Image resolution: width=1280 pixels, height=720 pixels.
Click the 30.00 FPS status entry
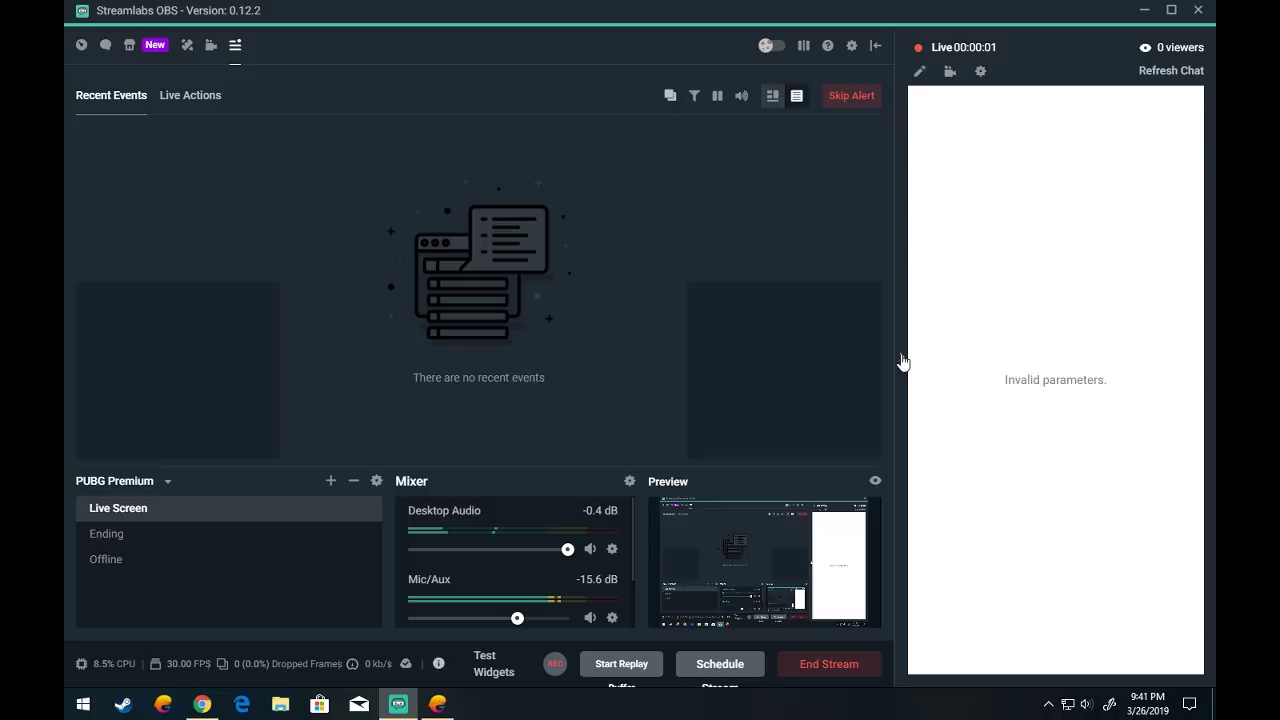[x=180, y=664]
